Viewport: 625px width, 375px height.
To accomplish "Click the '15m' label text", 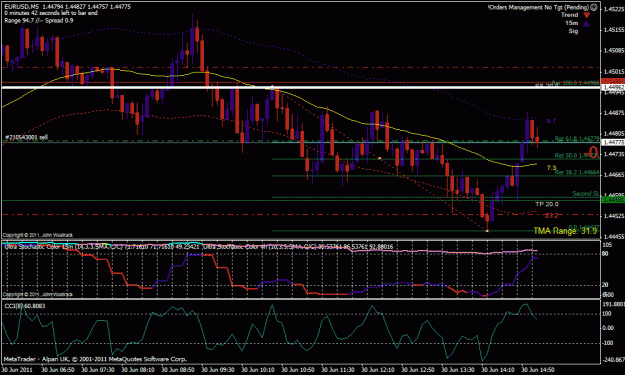I will pyautogui.click(x=572, y=23).
